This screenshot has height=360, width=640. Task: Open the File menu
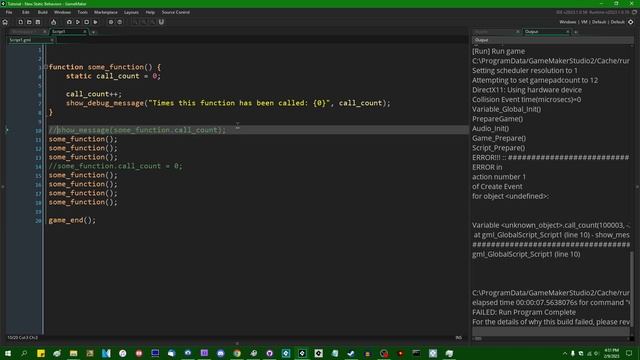click(x=9, y=12)
